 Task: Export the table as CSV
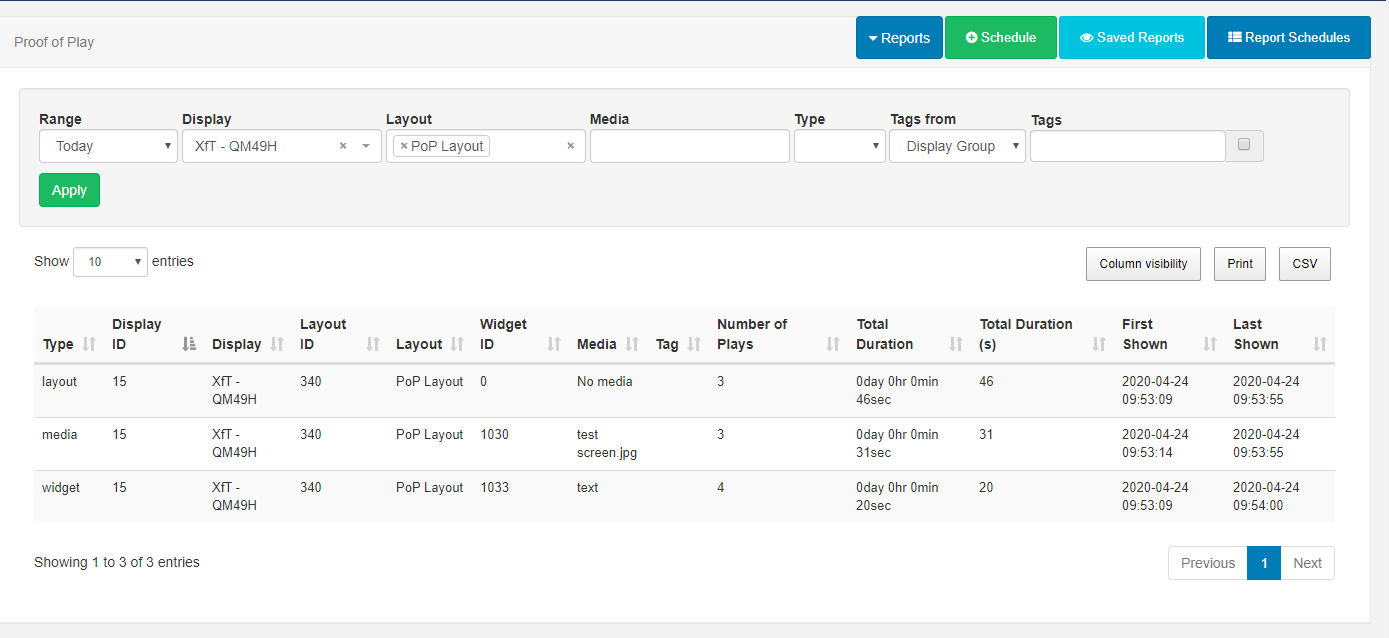pos(1304,264)
